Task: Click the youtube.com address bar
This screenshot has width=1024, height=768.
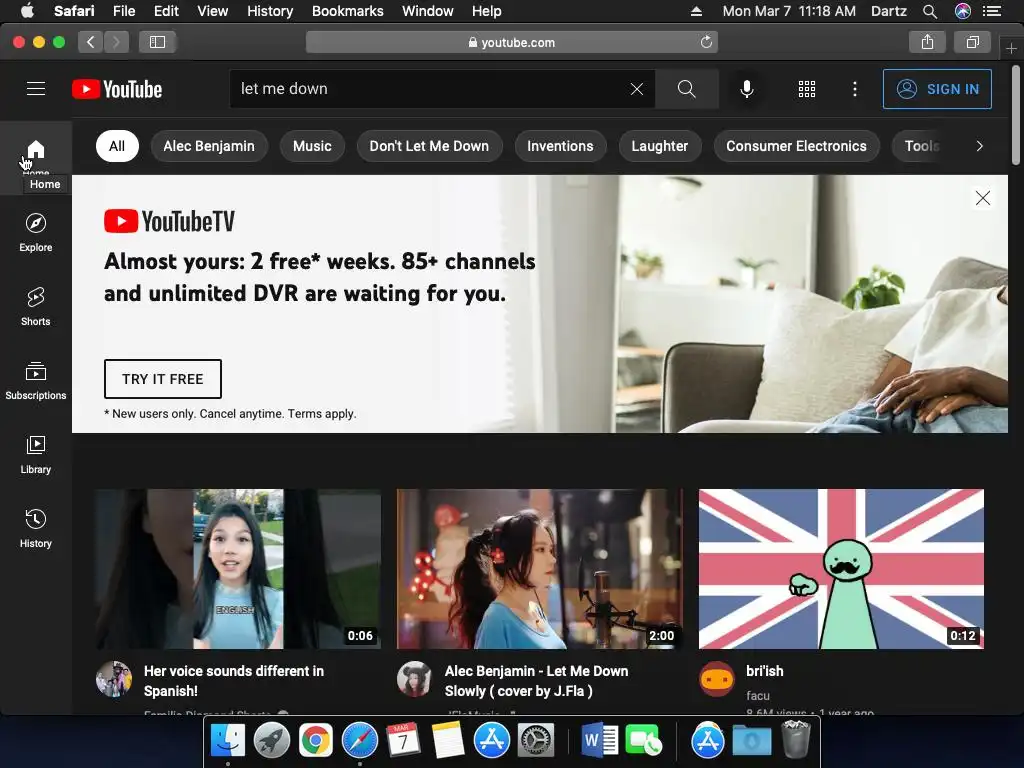Action: [x=511, y=42]
